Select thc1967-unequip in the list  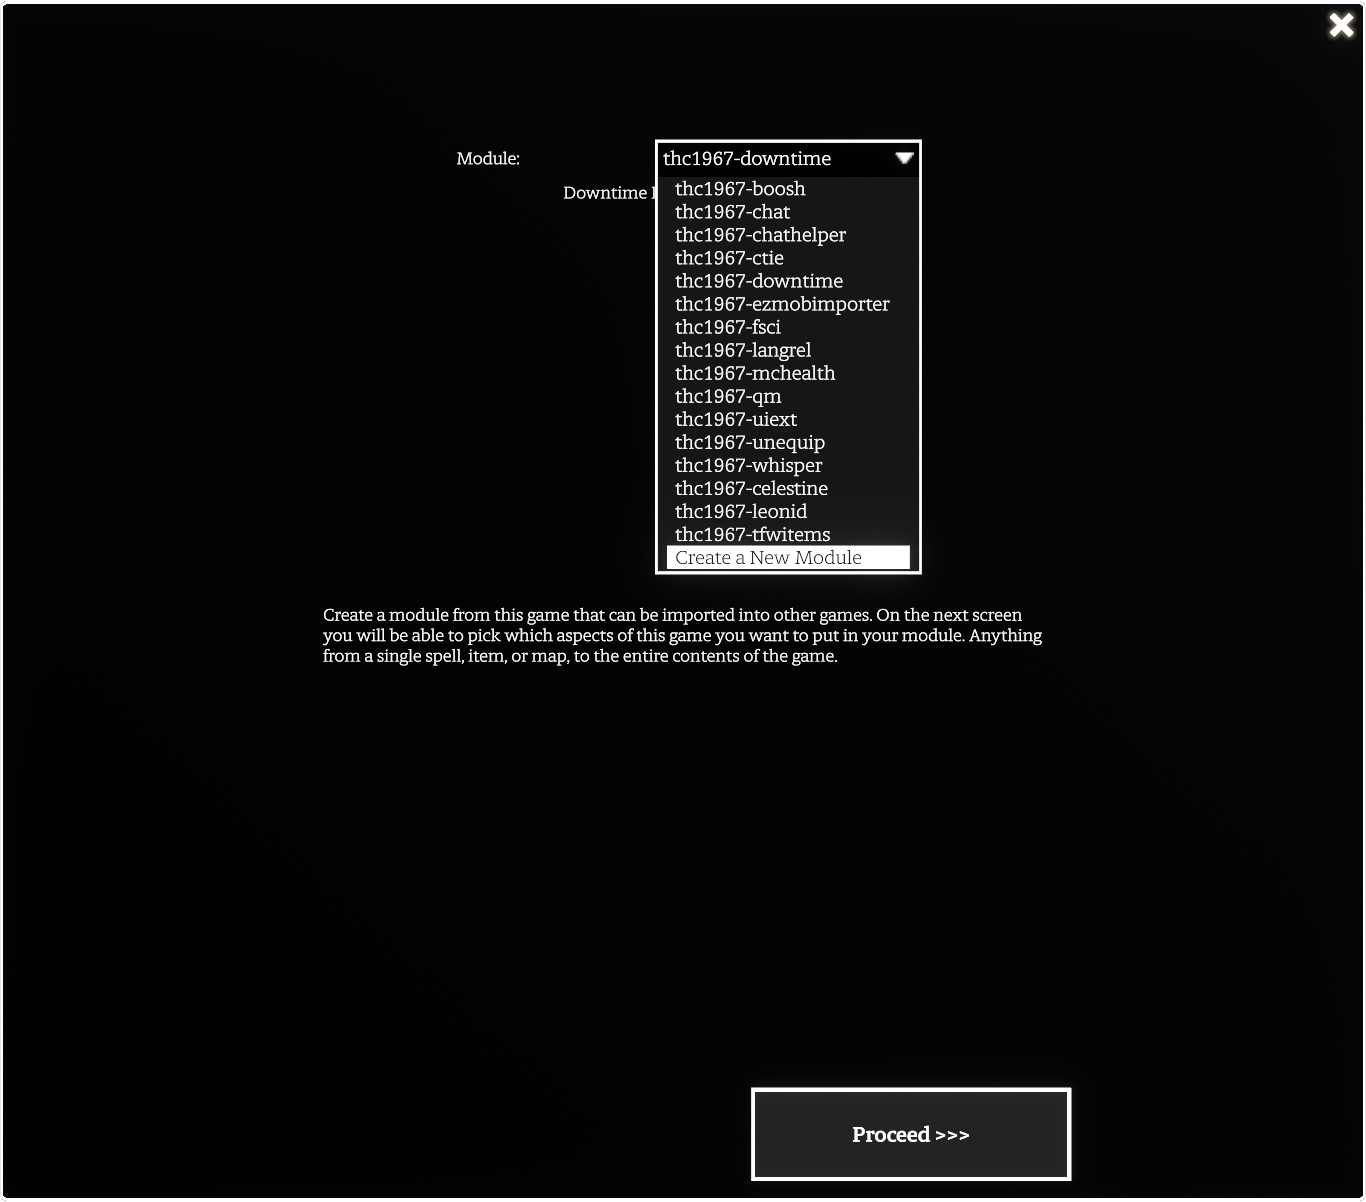[x=750, y=442]
